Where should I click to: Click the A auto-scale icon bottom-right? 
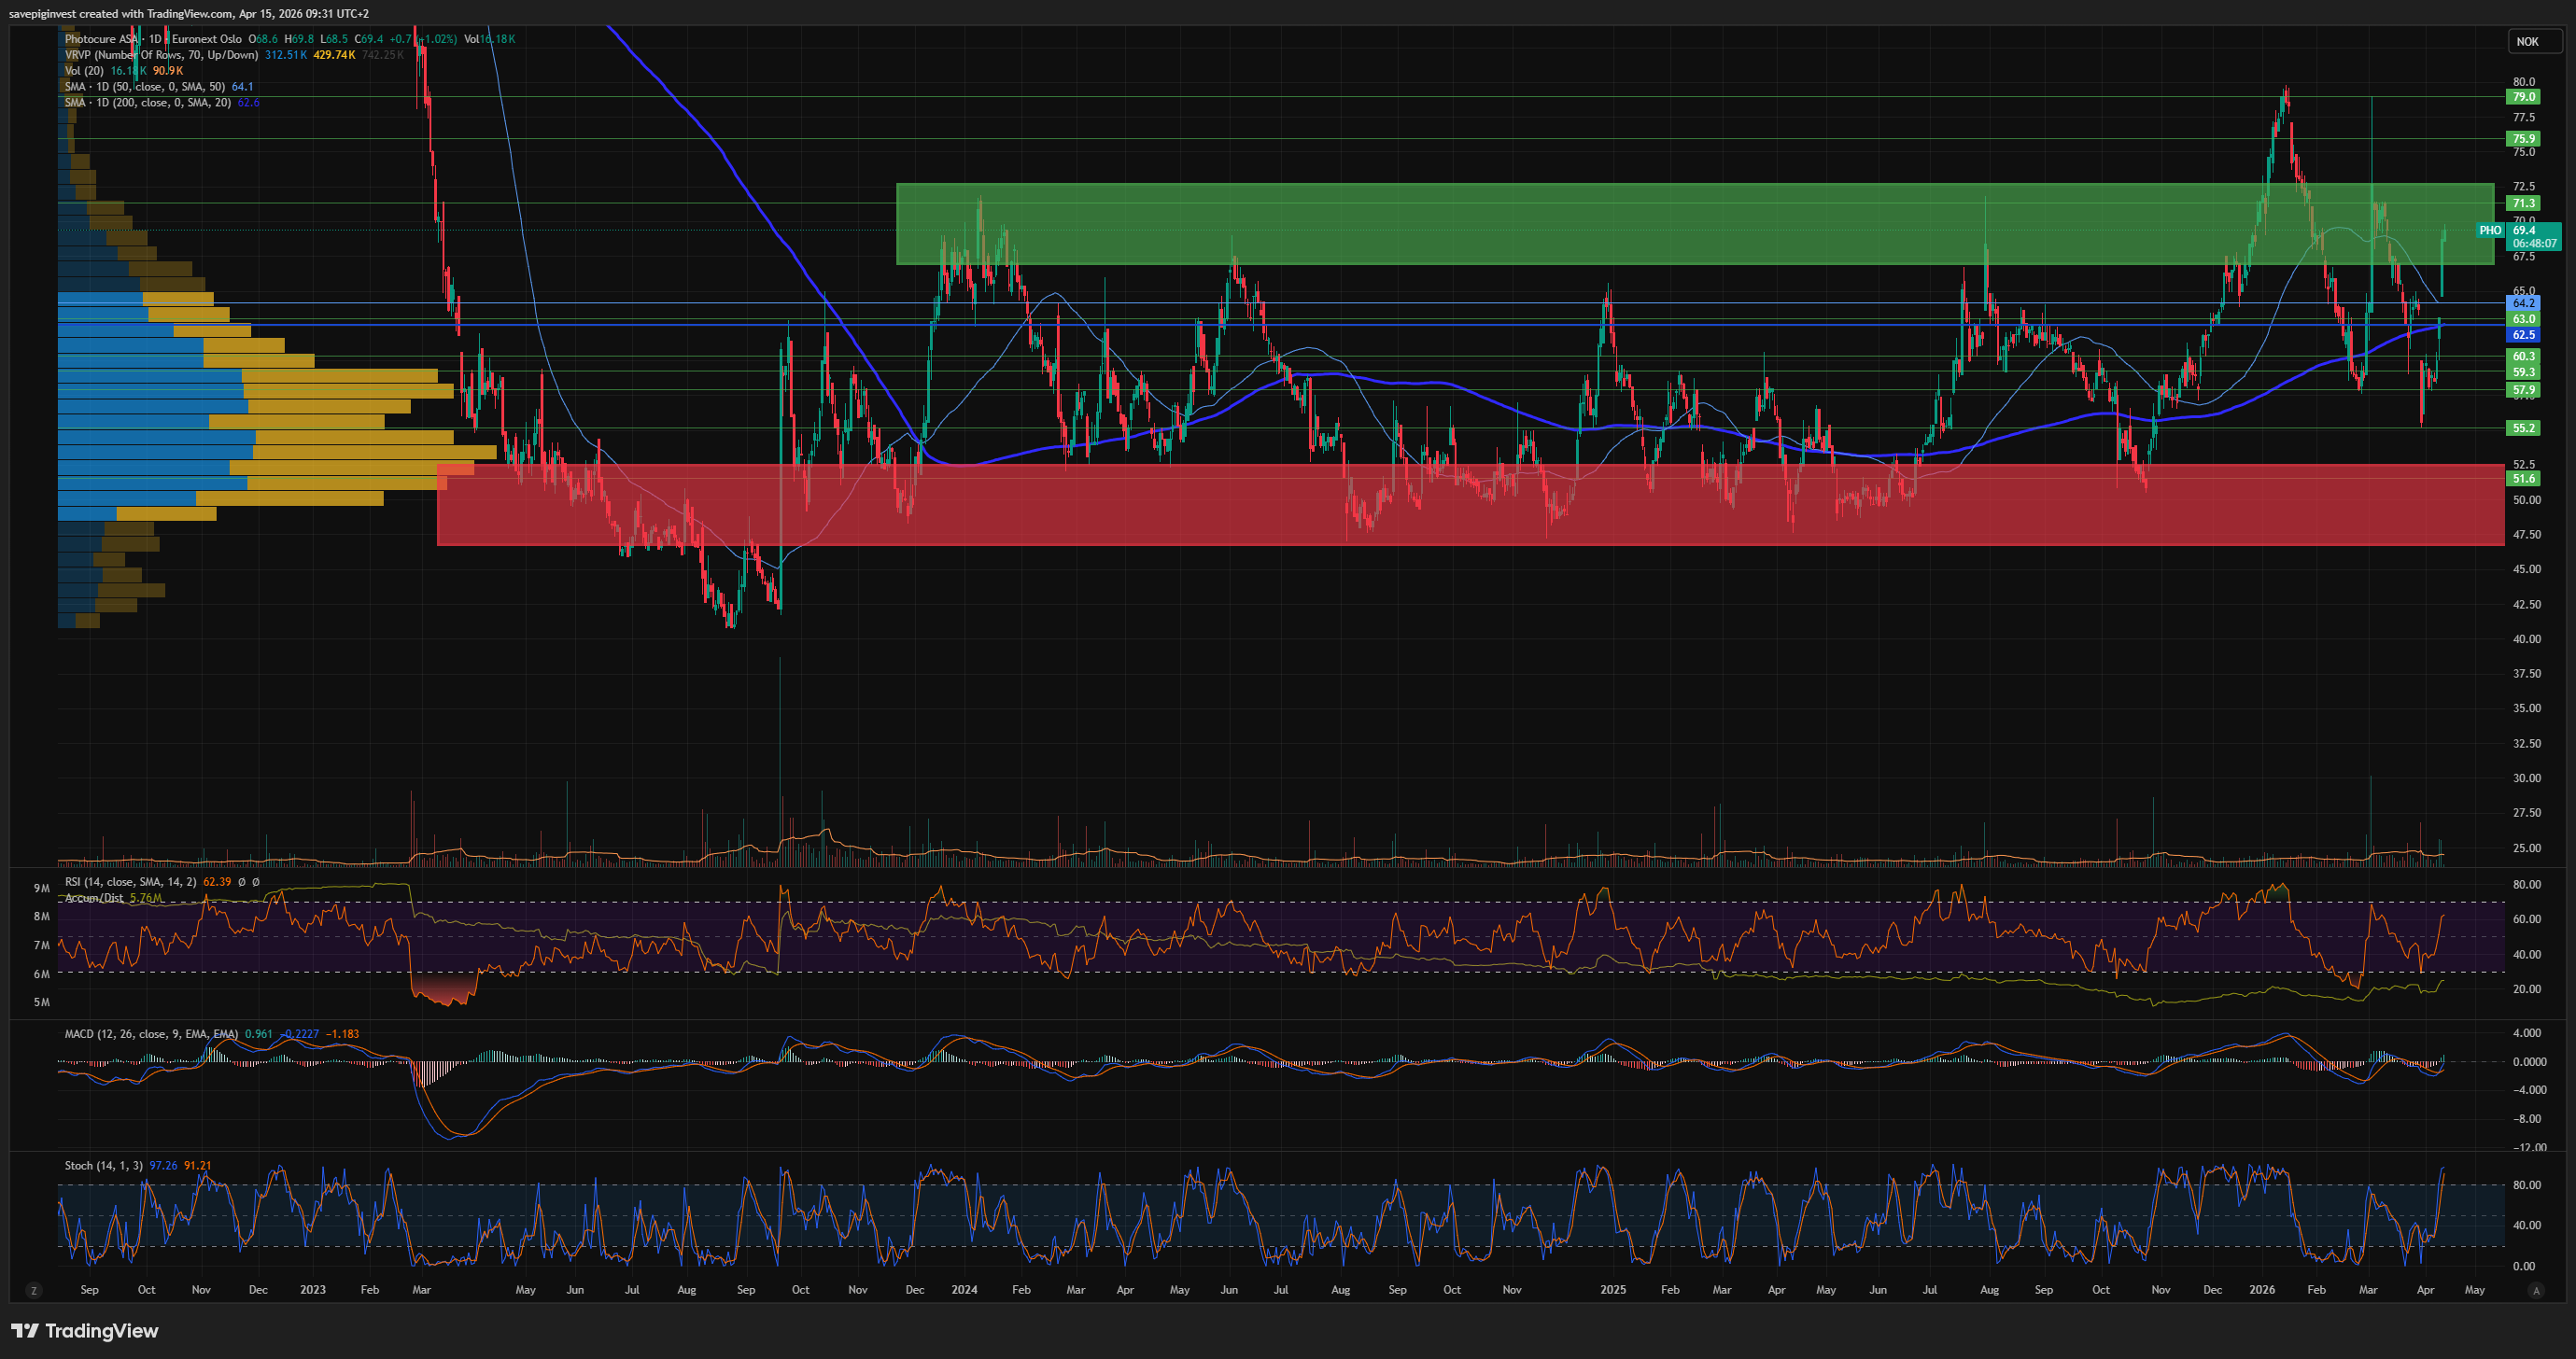tap(2535, 1291)
